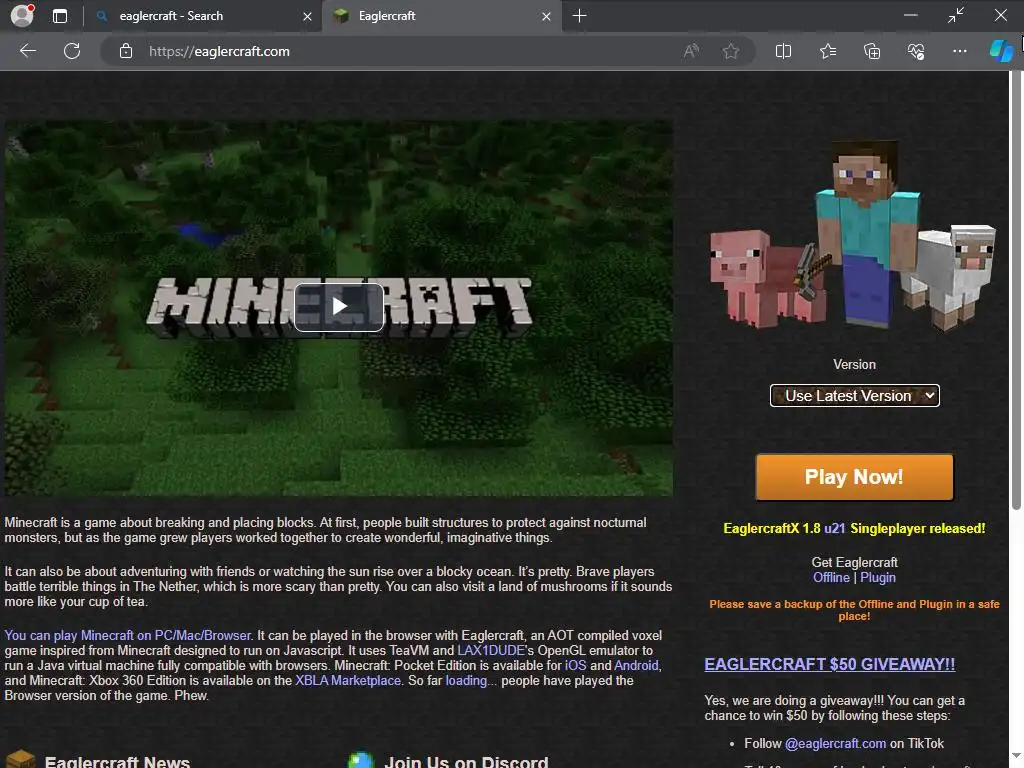The image size is (1024, 768).
Task: Click the Play Now! button
Action: coord(854,477)
